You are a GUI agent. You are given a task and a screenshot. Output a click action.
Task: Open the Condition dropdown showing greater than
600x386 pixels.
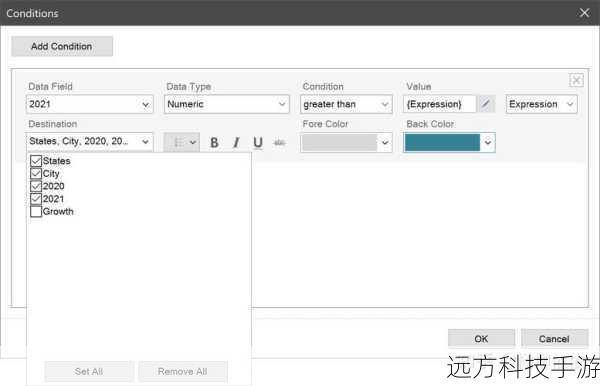(x=346, y=104)
